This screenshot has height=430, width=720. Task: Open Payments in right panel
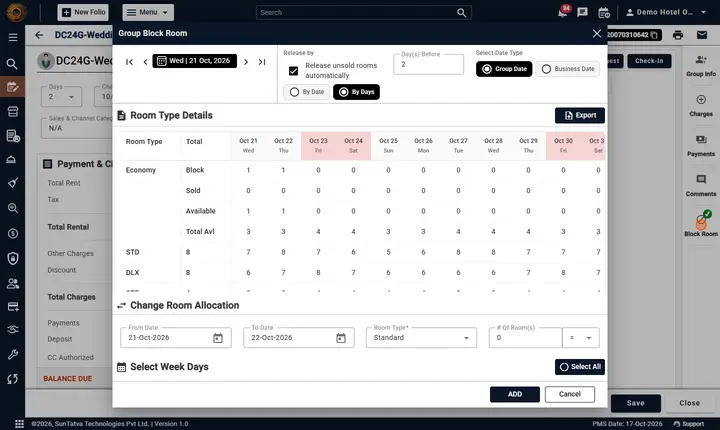[701, 146]
